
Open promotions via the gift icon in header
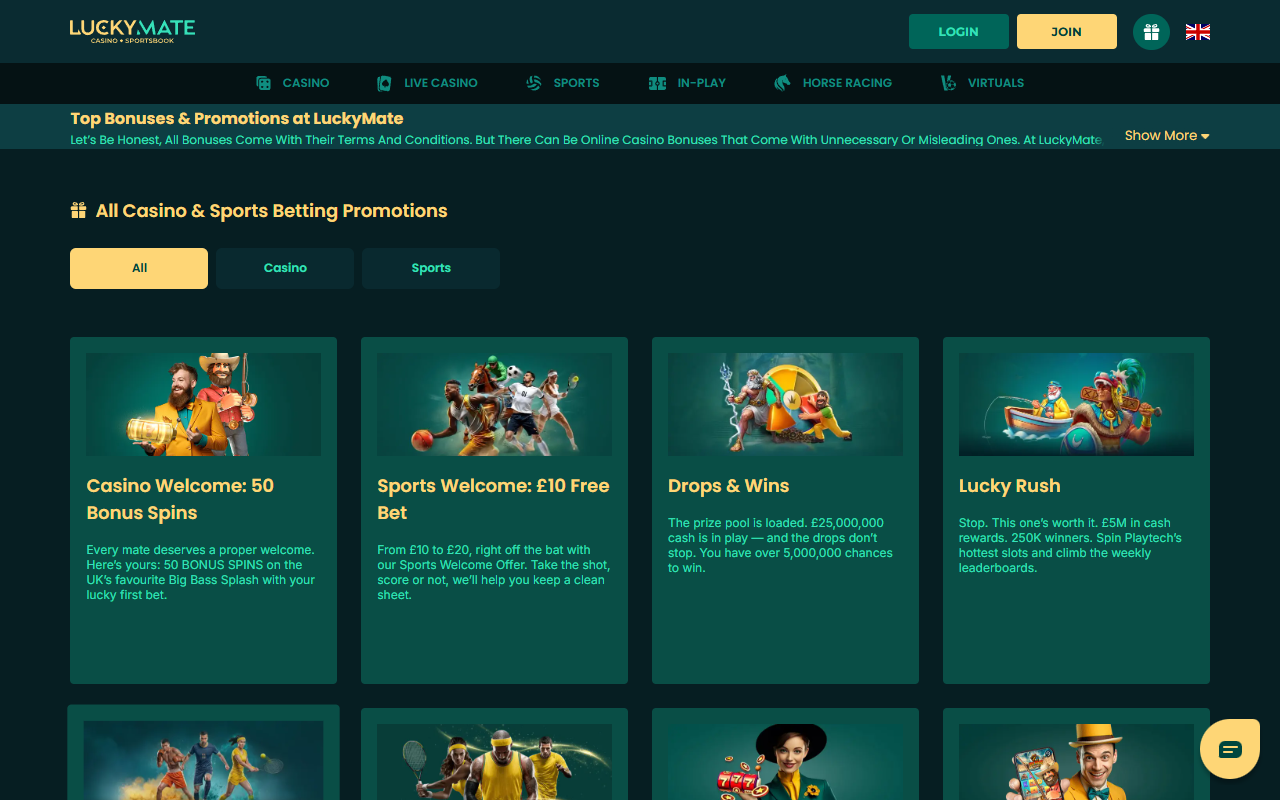[x=1151, y=31]
